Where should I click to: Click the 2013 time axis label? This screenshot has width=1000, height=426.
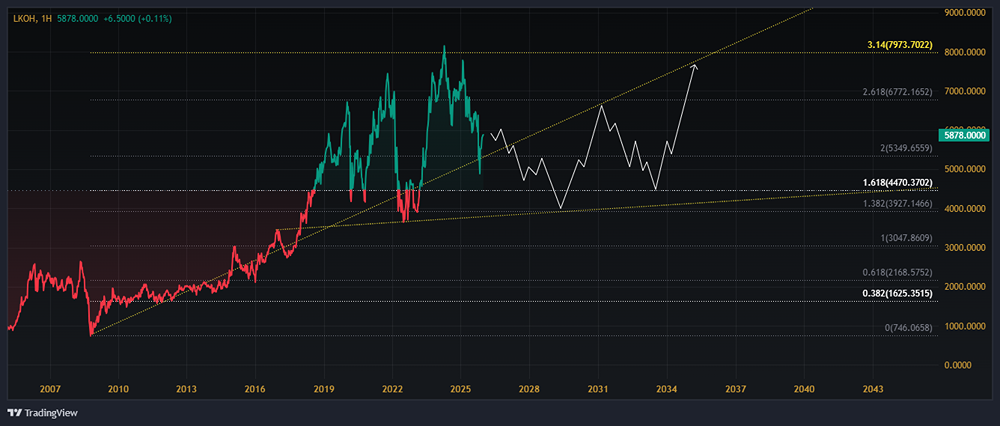coord(186,389)
